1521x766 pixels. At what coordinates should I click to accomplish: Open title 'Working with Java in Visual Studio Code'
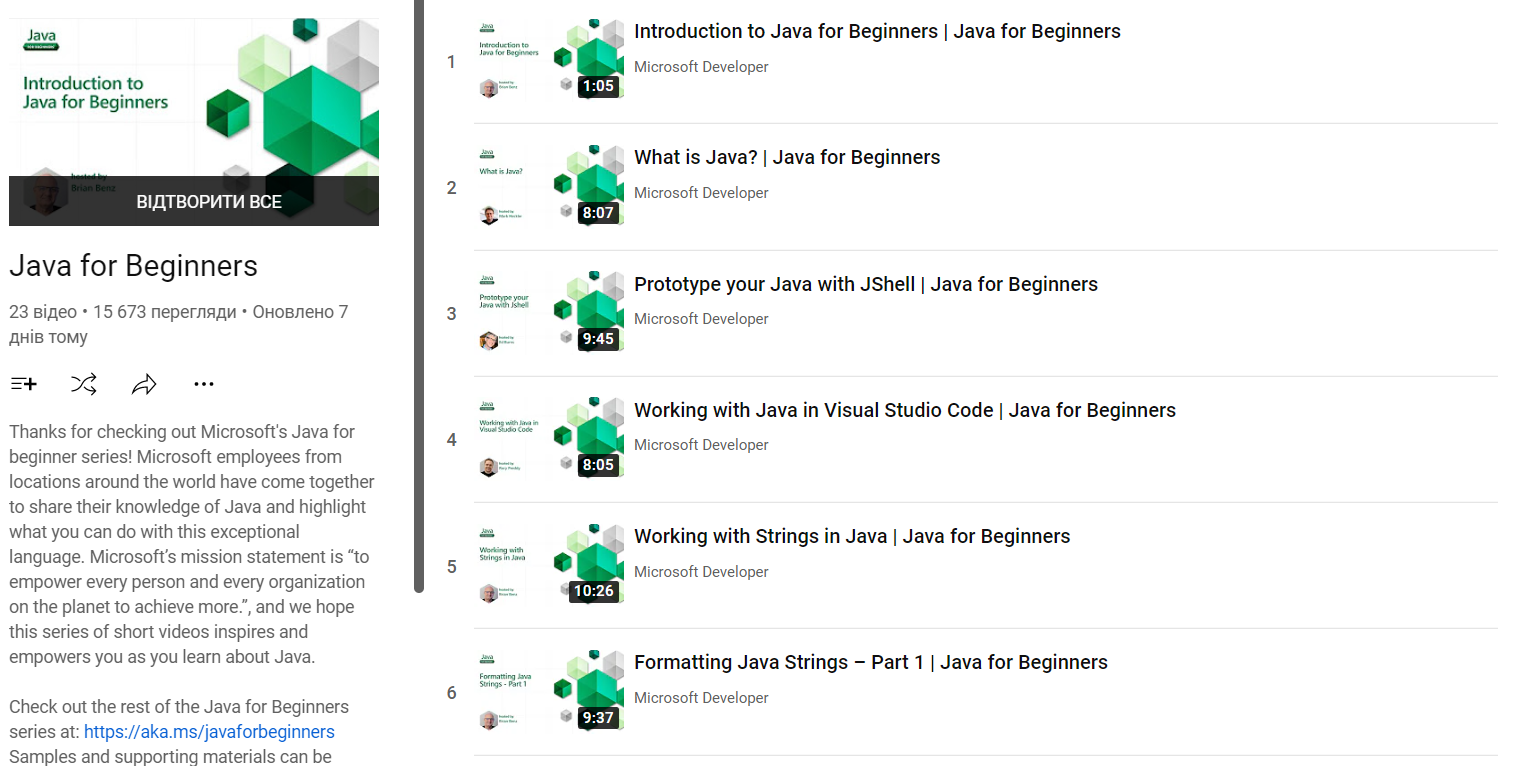pos(905,410)
